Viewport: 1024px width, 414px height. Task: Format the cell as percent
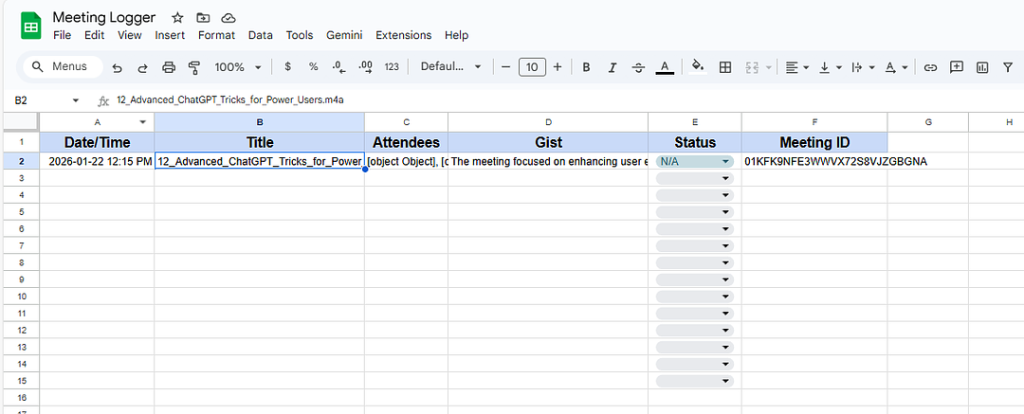[313, 67]
